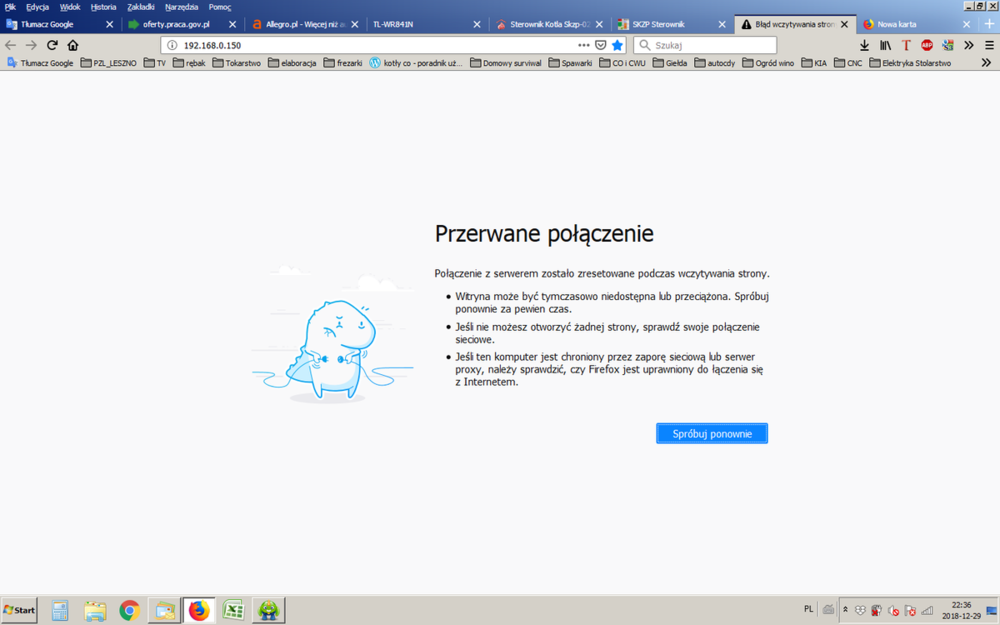Open the Downloads arrow icon
Image resolution: width=1000 pixels, height=625 pixels.
coord(864,45)
